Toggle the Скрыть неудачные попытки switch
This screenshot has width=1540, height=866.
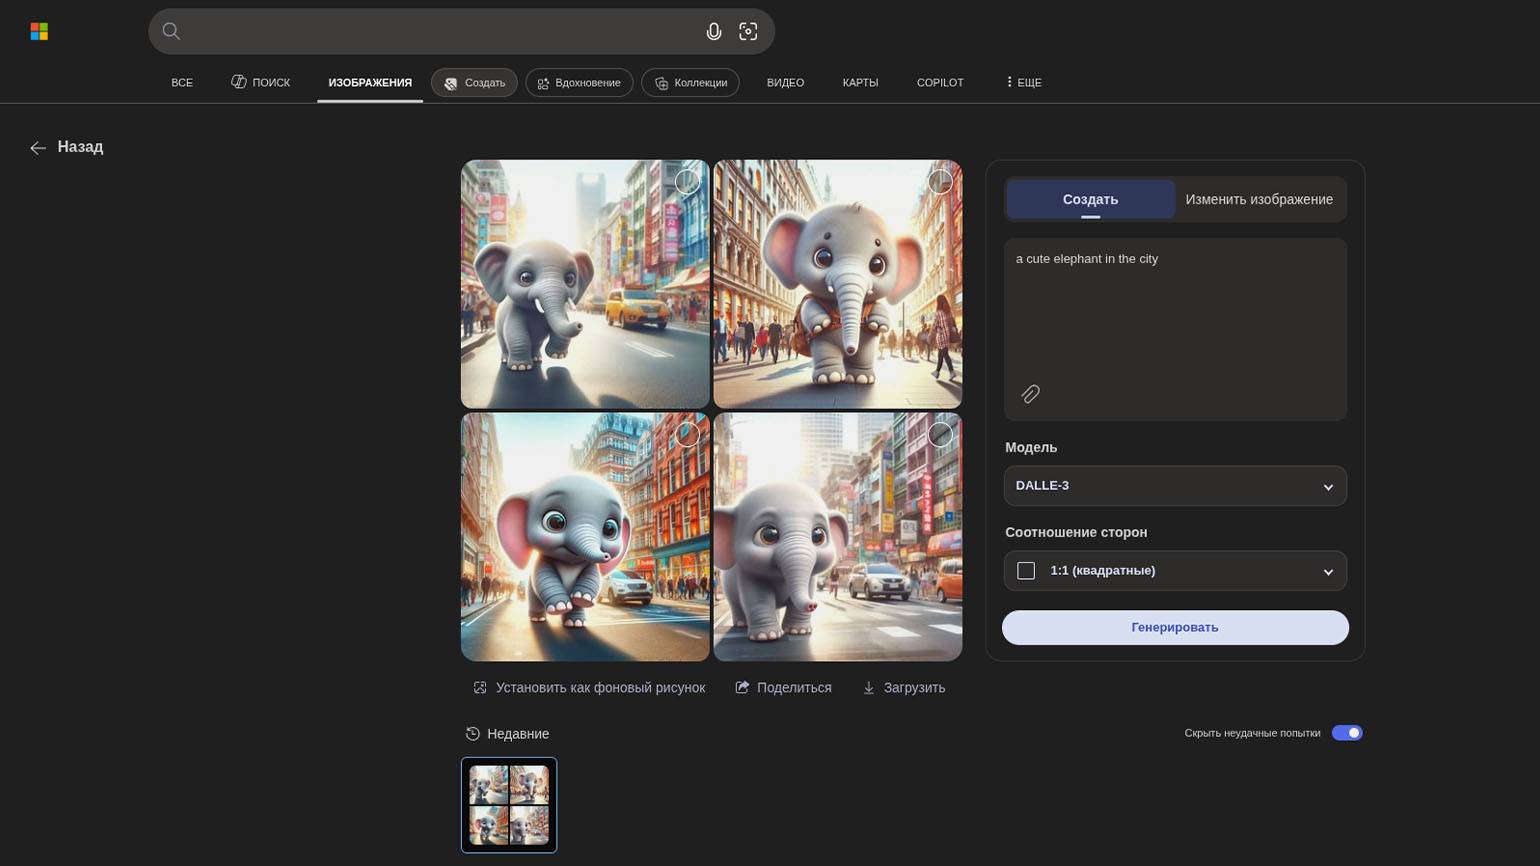tap(1346, 733)
